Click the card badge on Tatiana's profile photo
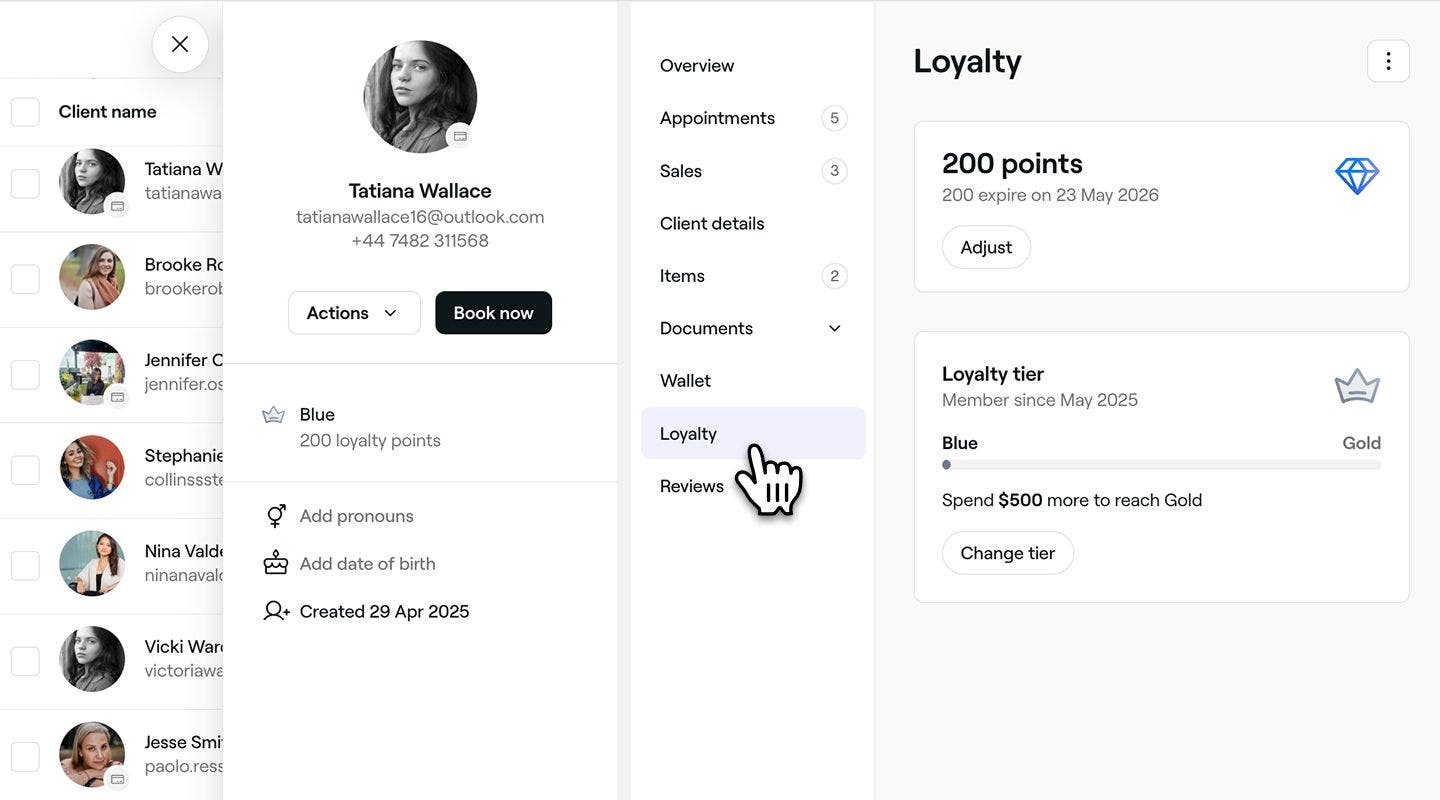The width and height of the screenshot is (1440, 800). 459,136
